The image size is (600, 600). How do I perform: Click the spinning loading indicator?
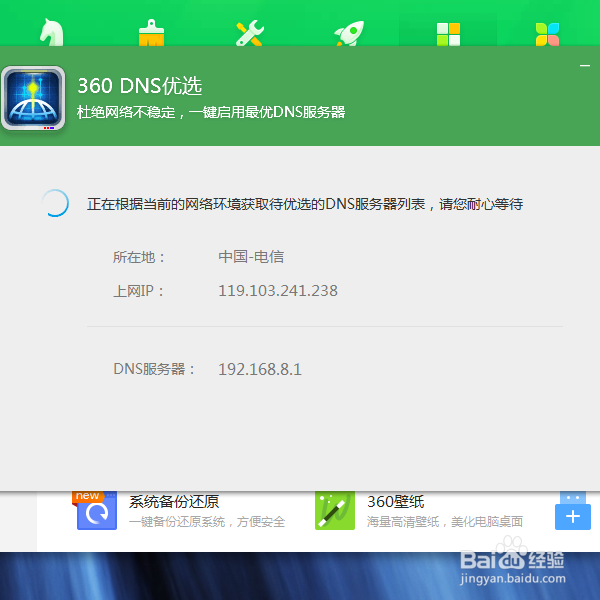point(55,203)
